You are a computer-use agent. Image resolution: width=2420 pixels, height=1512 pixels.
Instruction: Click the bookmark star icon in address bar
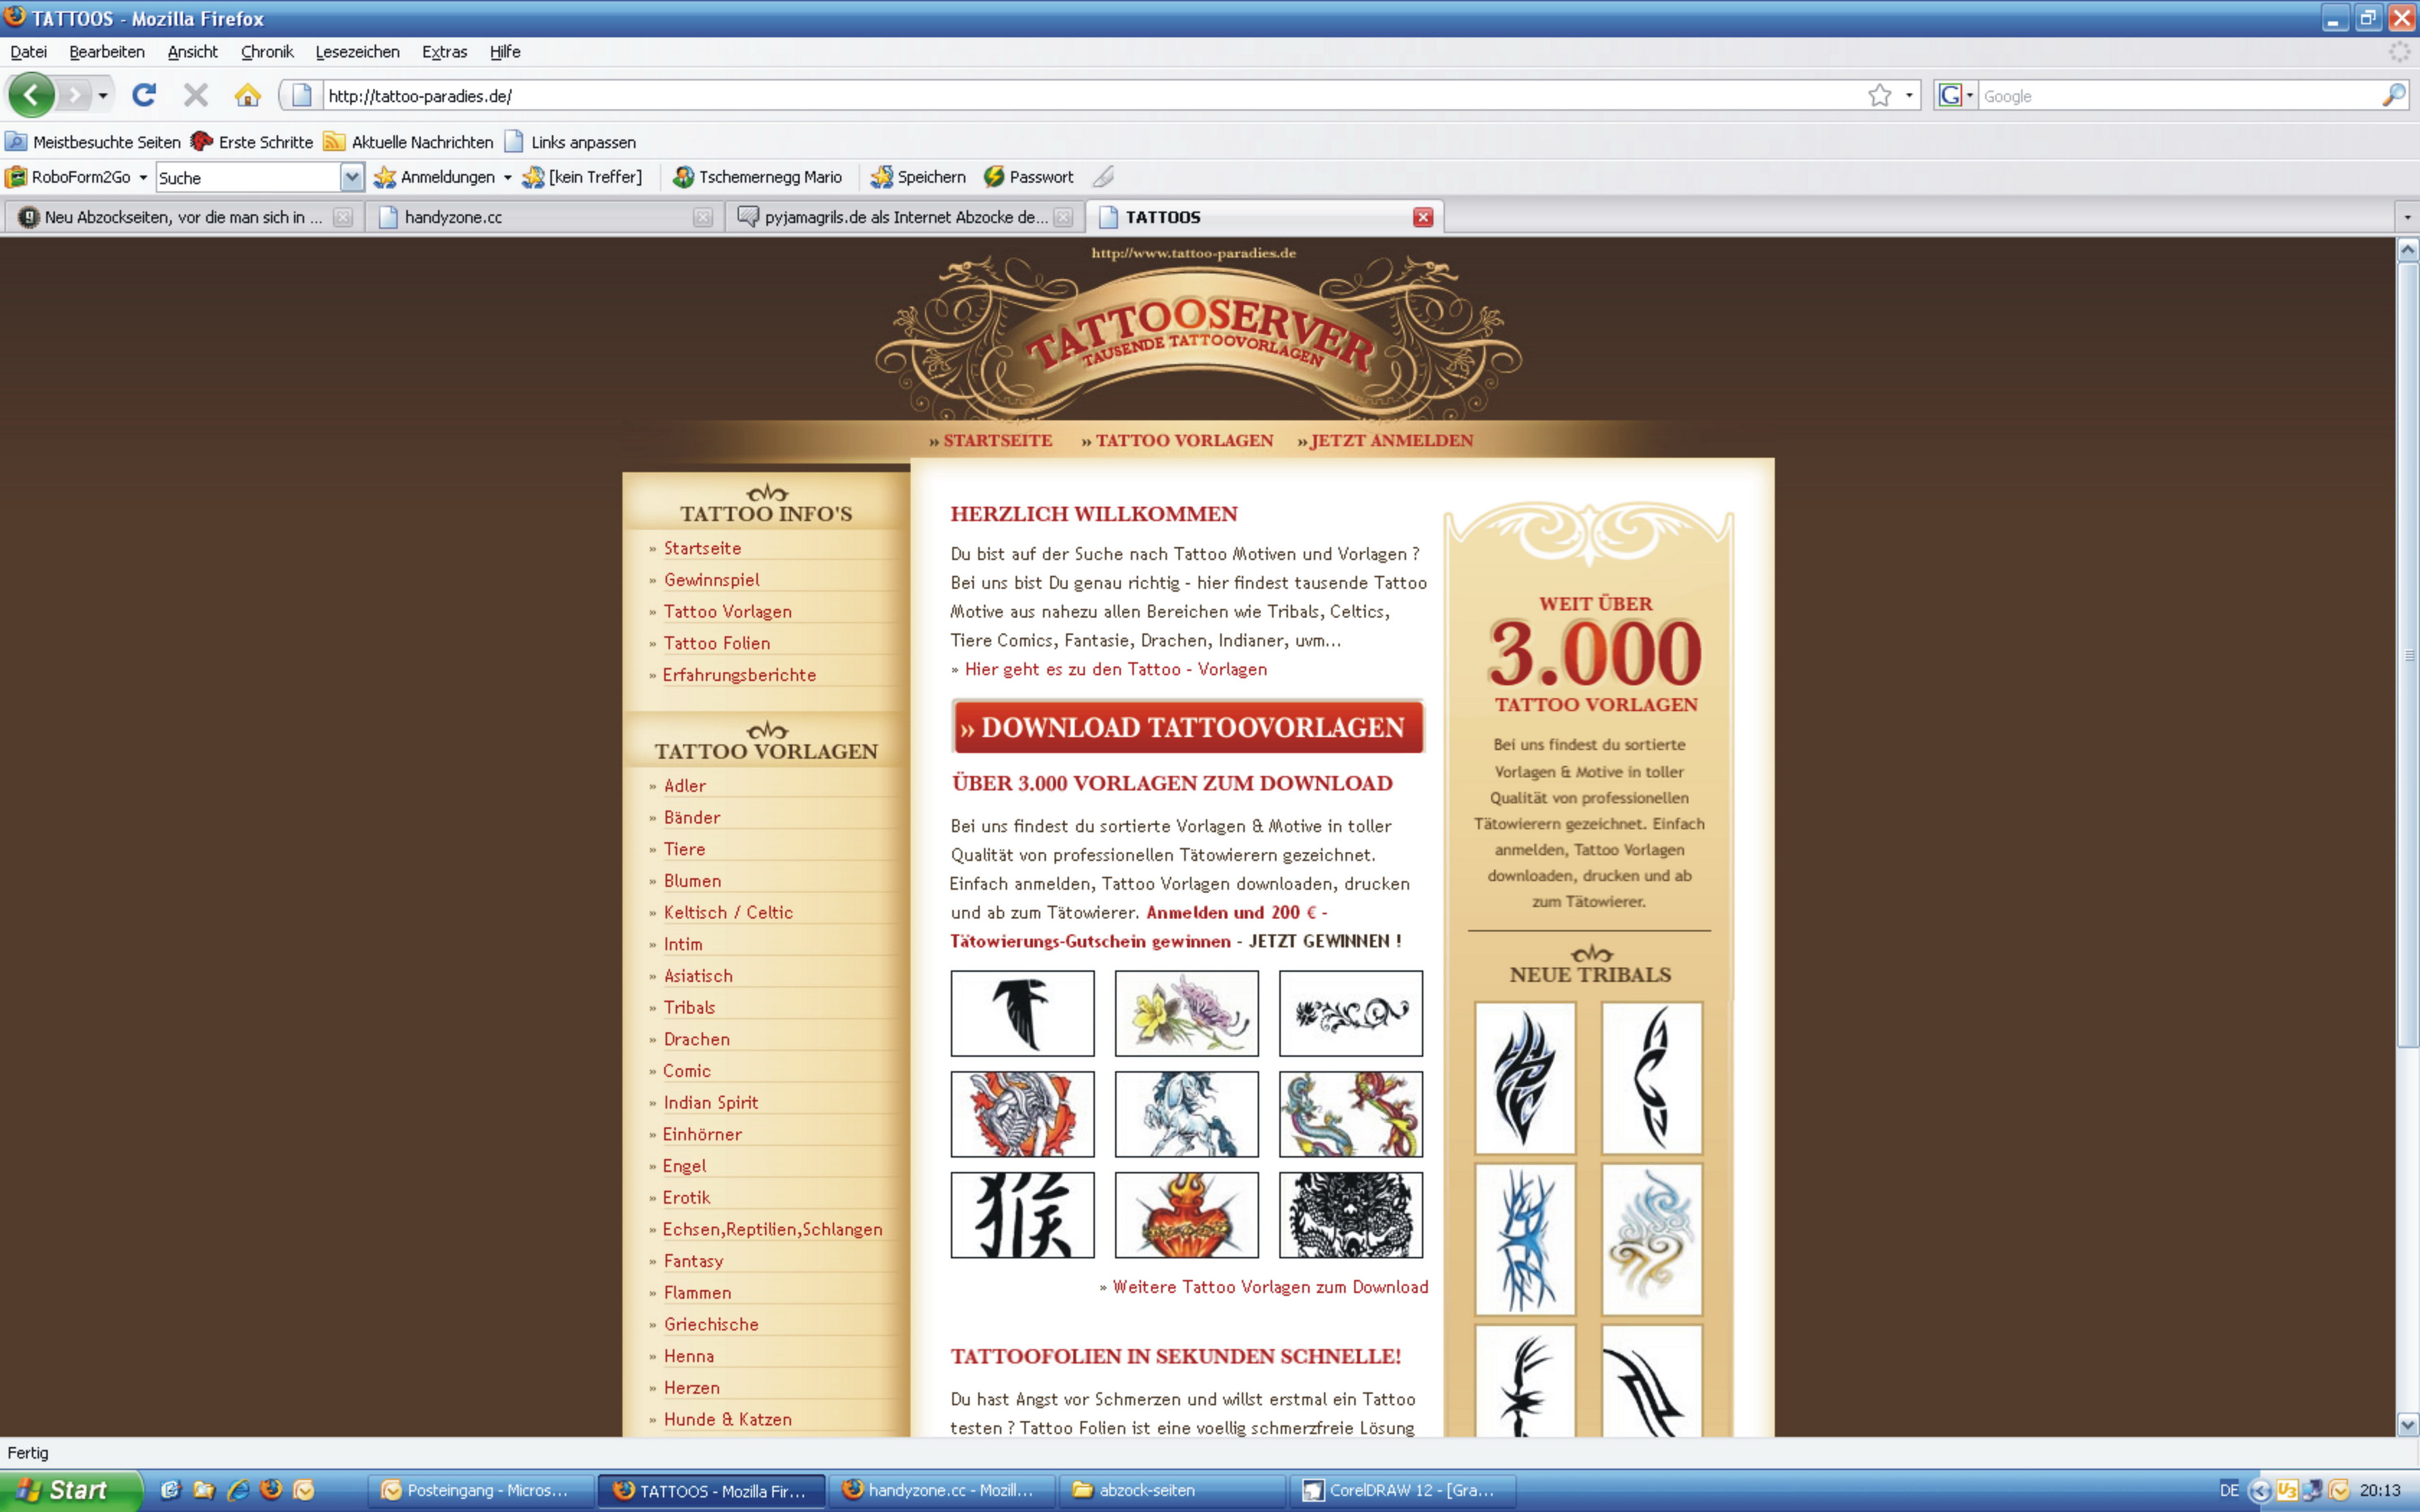[x=1879, y=95]
